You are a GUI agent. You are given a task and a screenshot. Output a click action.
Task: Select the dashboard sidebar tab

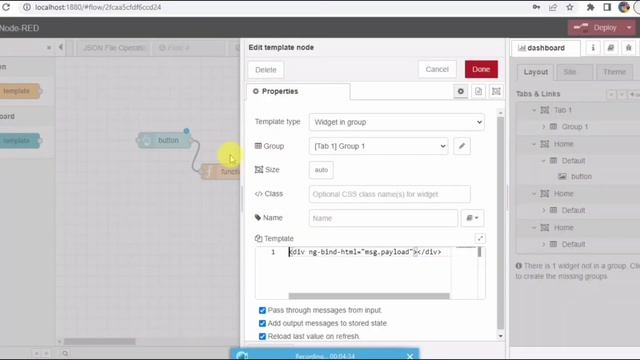tap(545, 48)
